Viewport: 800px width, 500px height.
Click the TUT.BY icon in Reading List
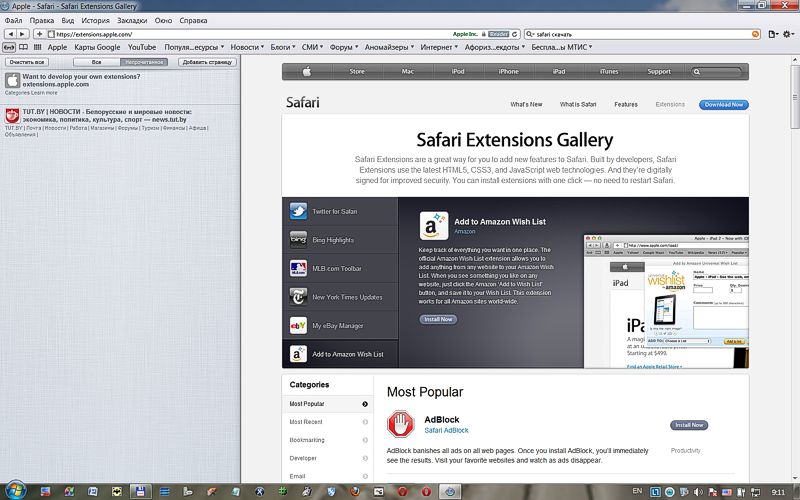pos(13,115)
